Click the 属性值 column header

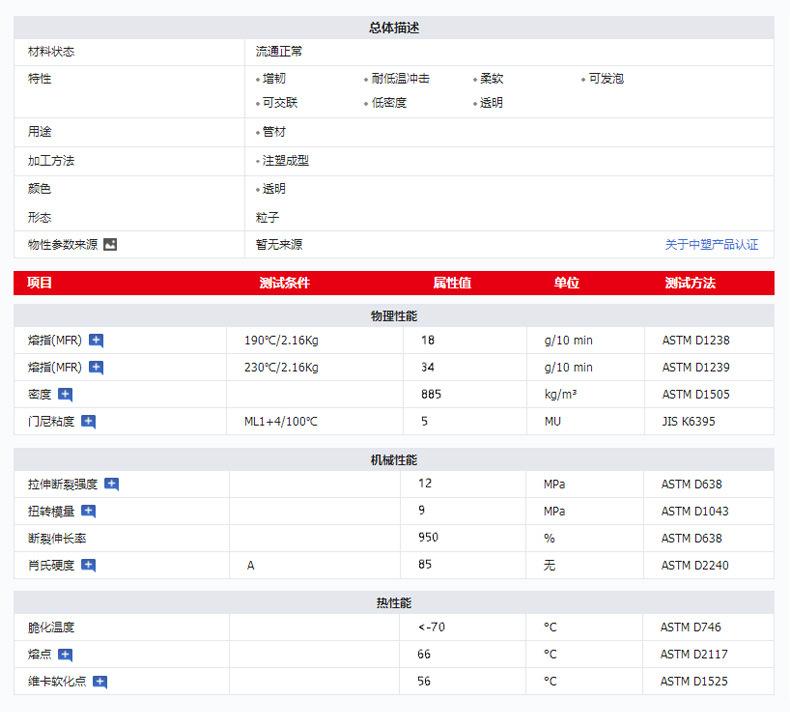coord(452,283)
